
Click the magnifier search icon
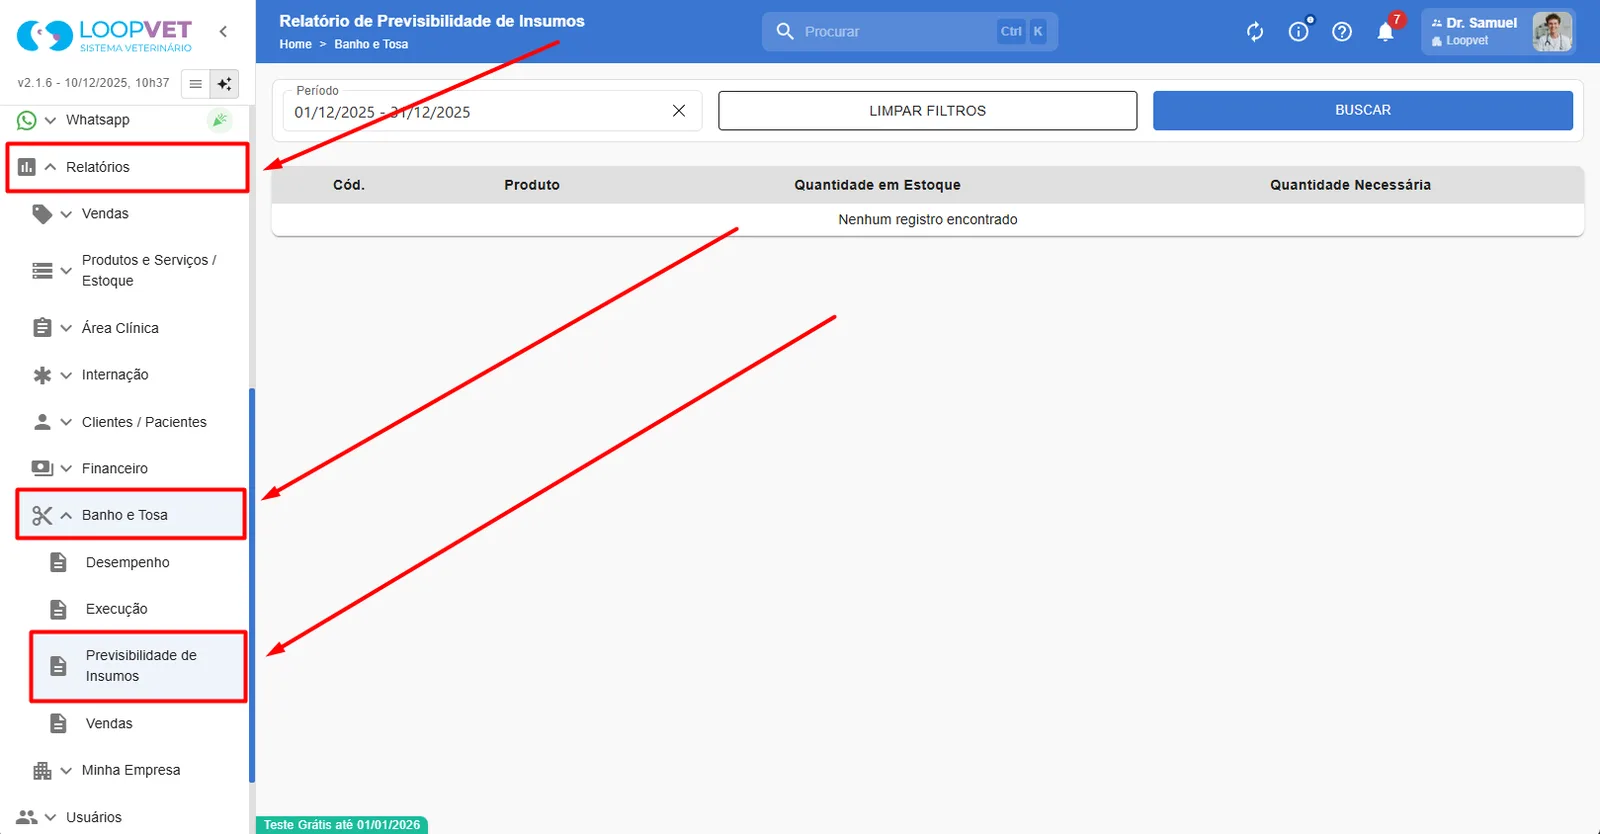(x=785, y=32)
